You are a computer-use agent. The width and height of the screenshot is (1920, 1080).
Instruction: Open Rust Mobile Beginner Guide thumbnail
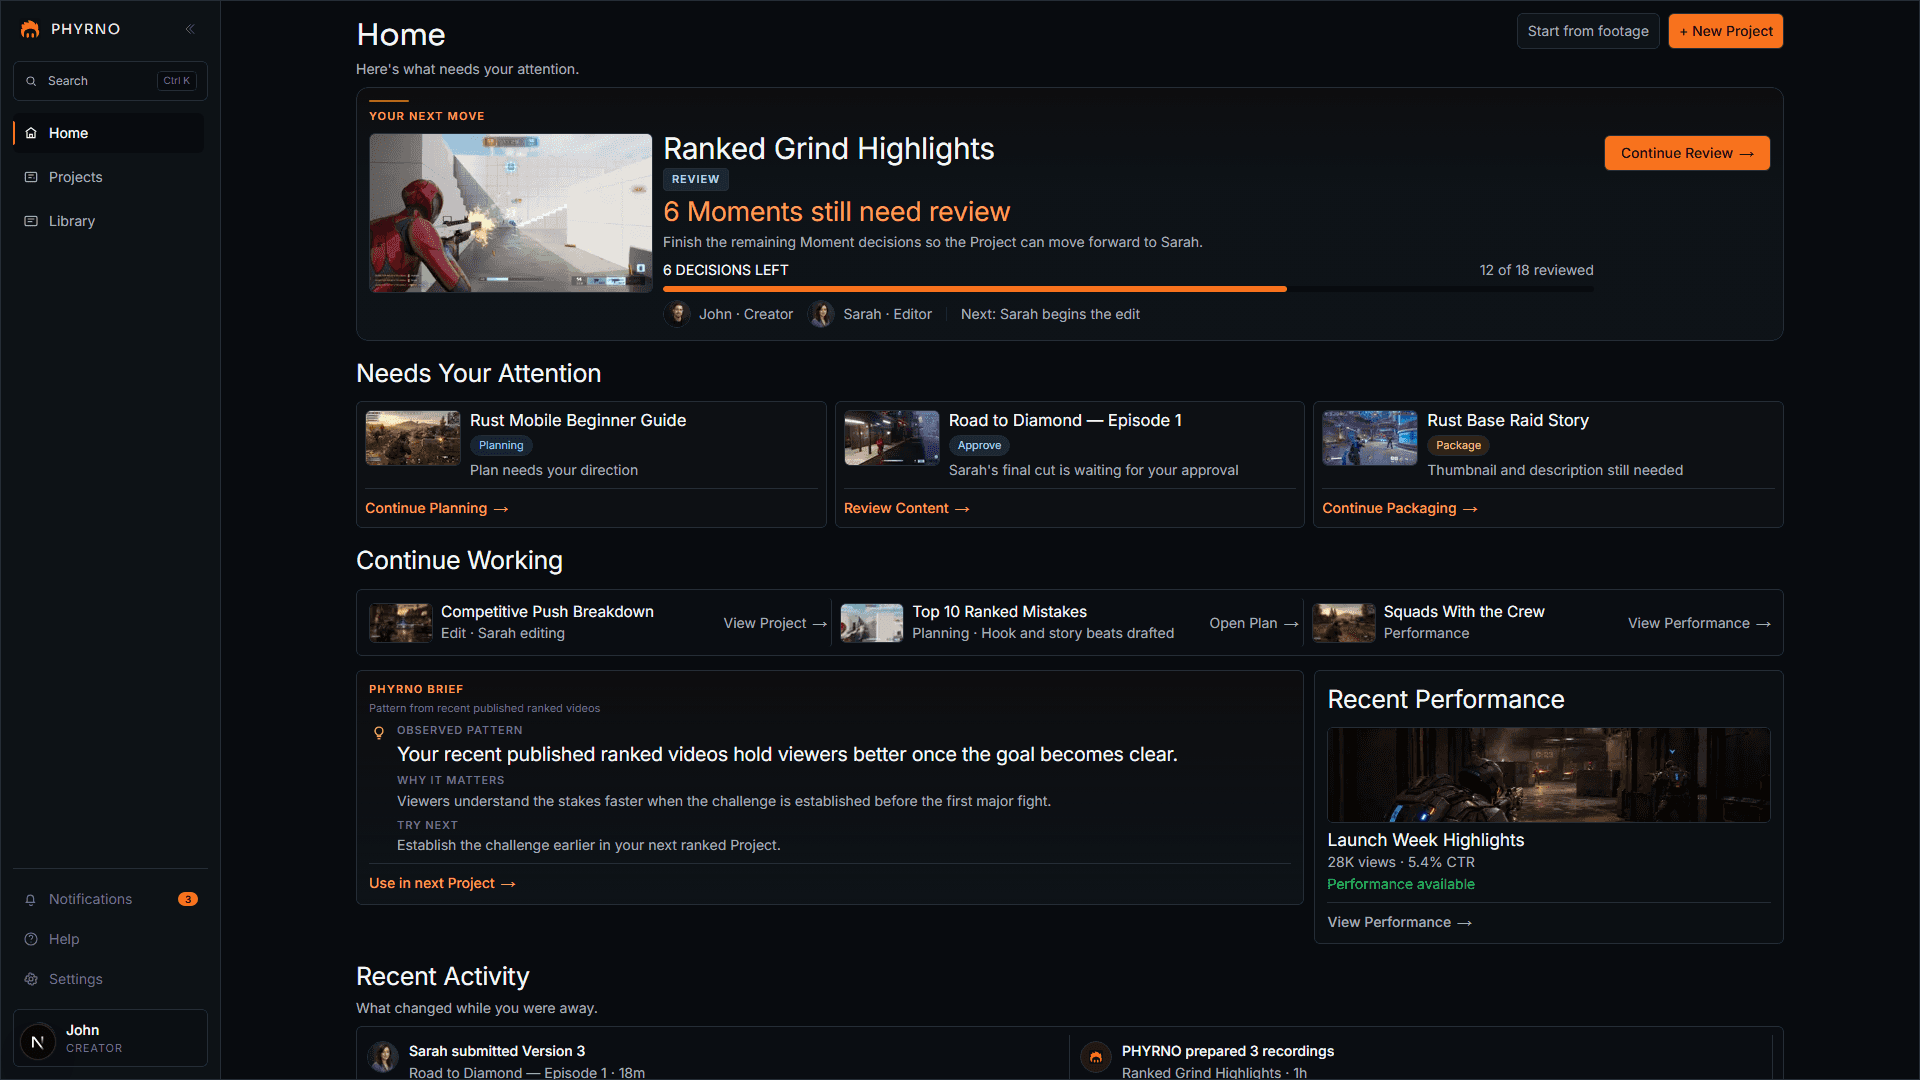point(413,438)
